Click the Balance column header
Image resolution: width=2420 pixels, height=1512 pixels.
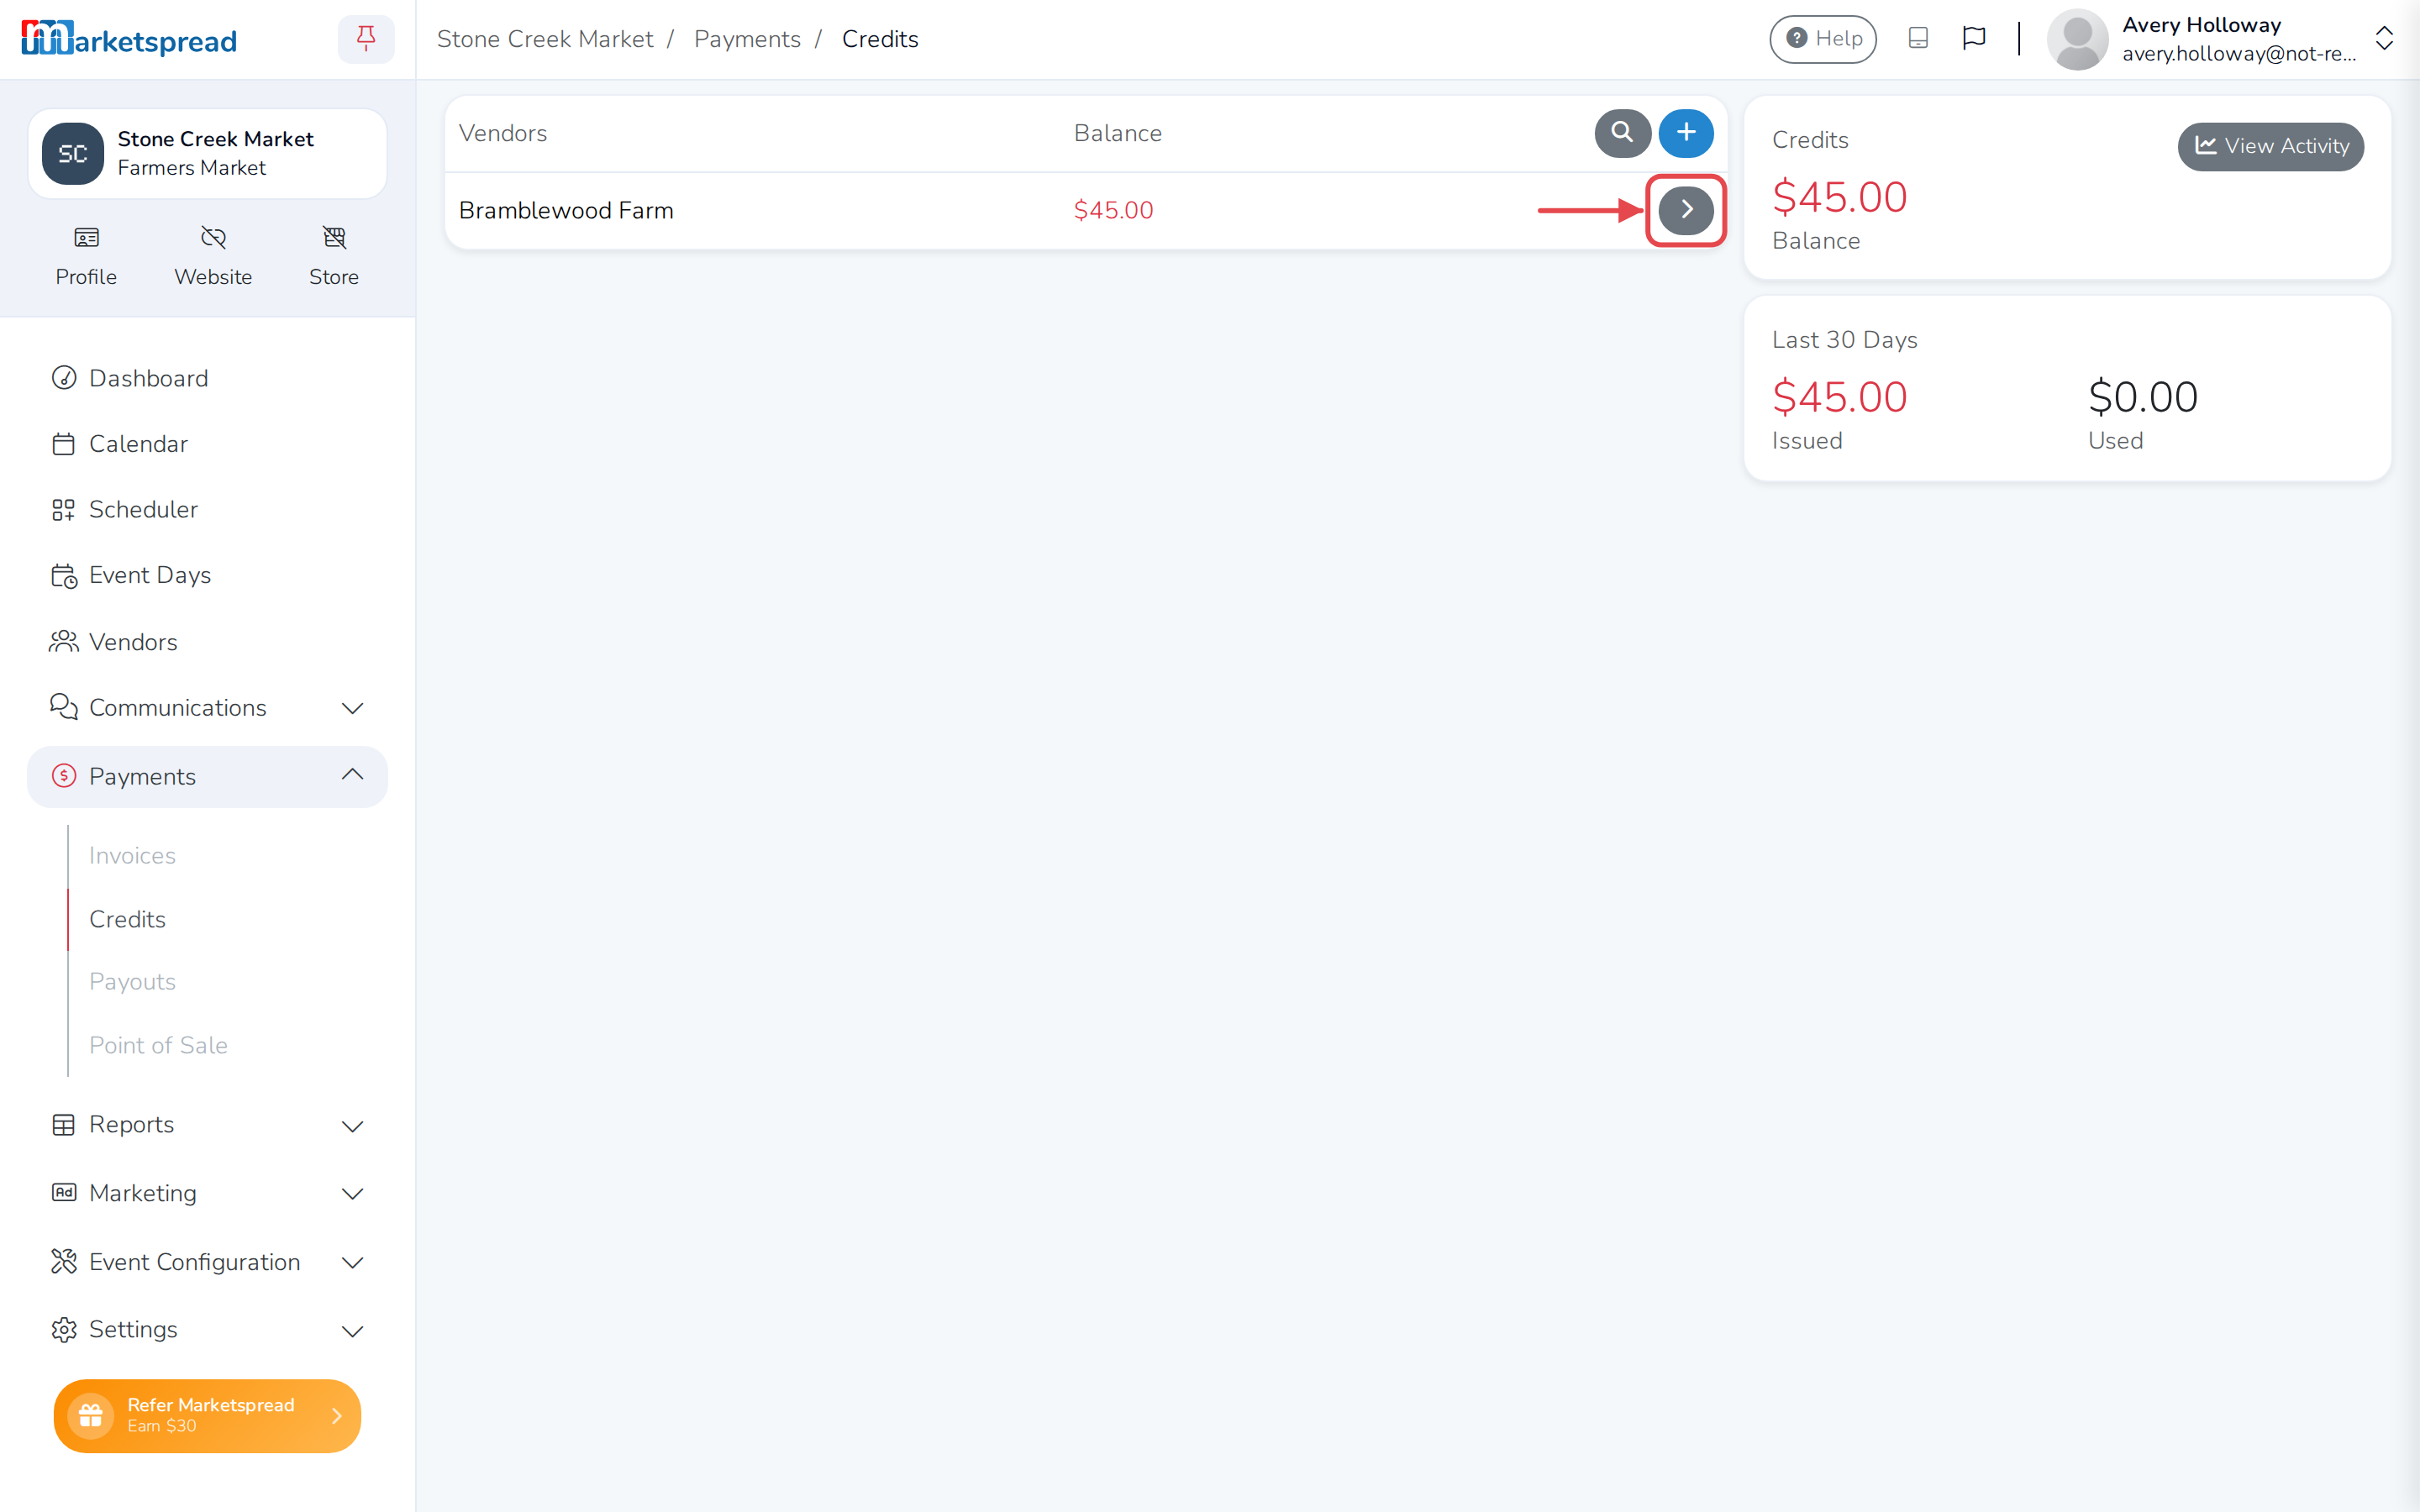point(1117,133)
